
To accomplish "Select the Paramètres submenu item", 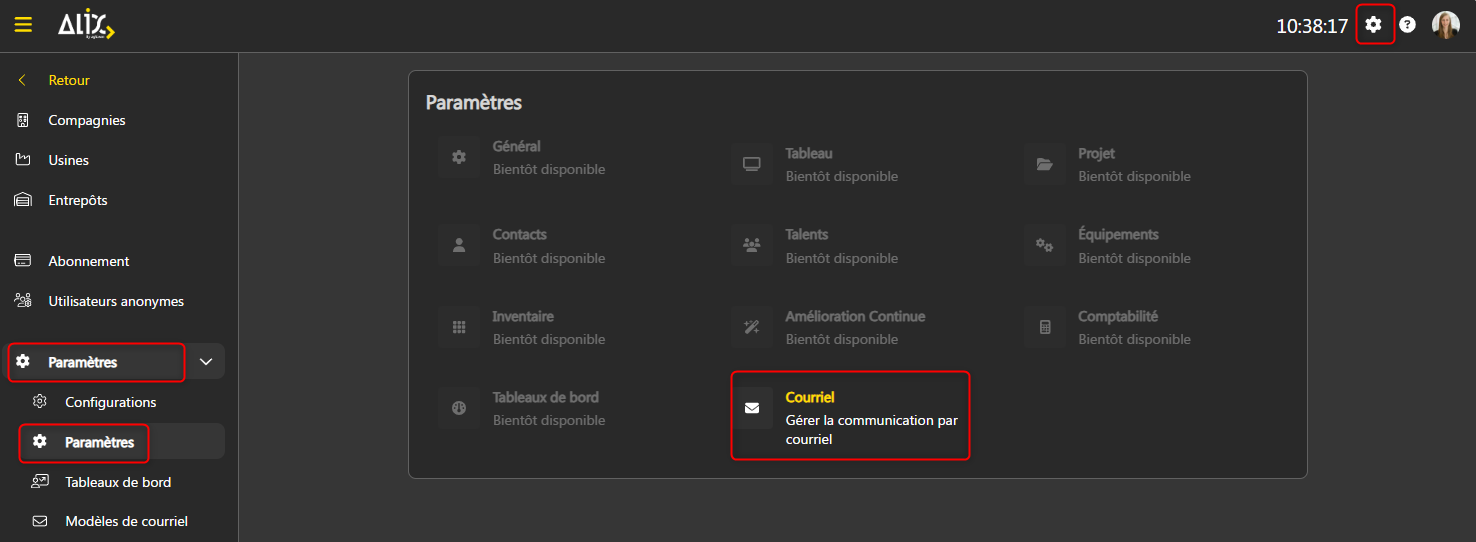I will 99,442.
